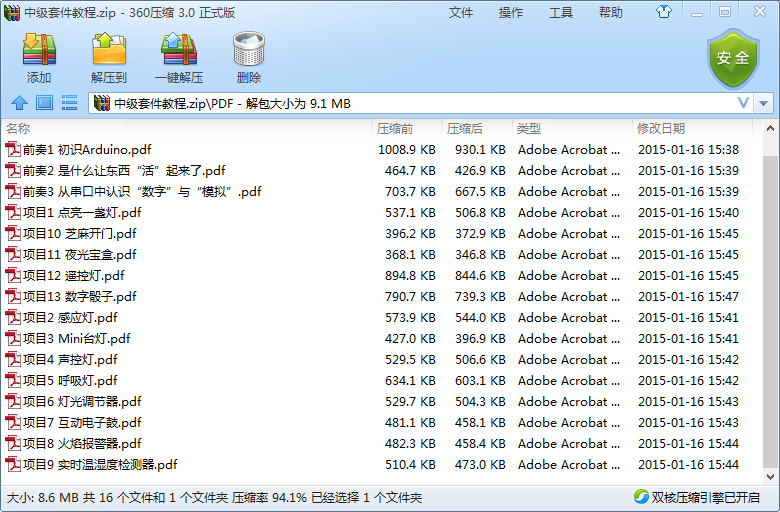
Task: Click PDF icon of 前奏1 初识Arduino.pdf
Action: pyautogui.click(x=13, y=149)
